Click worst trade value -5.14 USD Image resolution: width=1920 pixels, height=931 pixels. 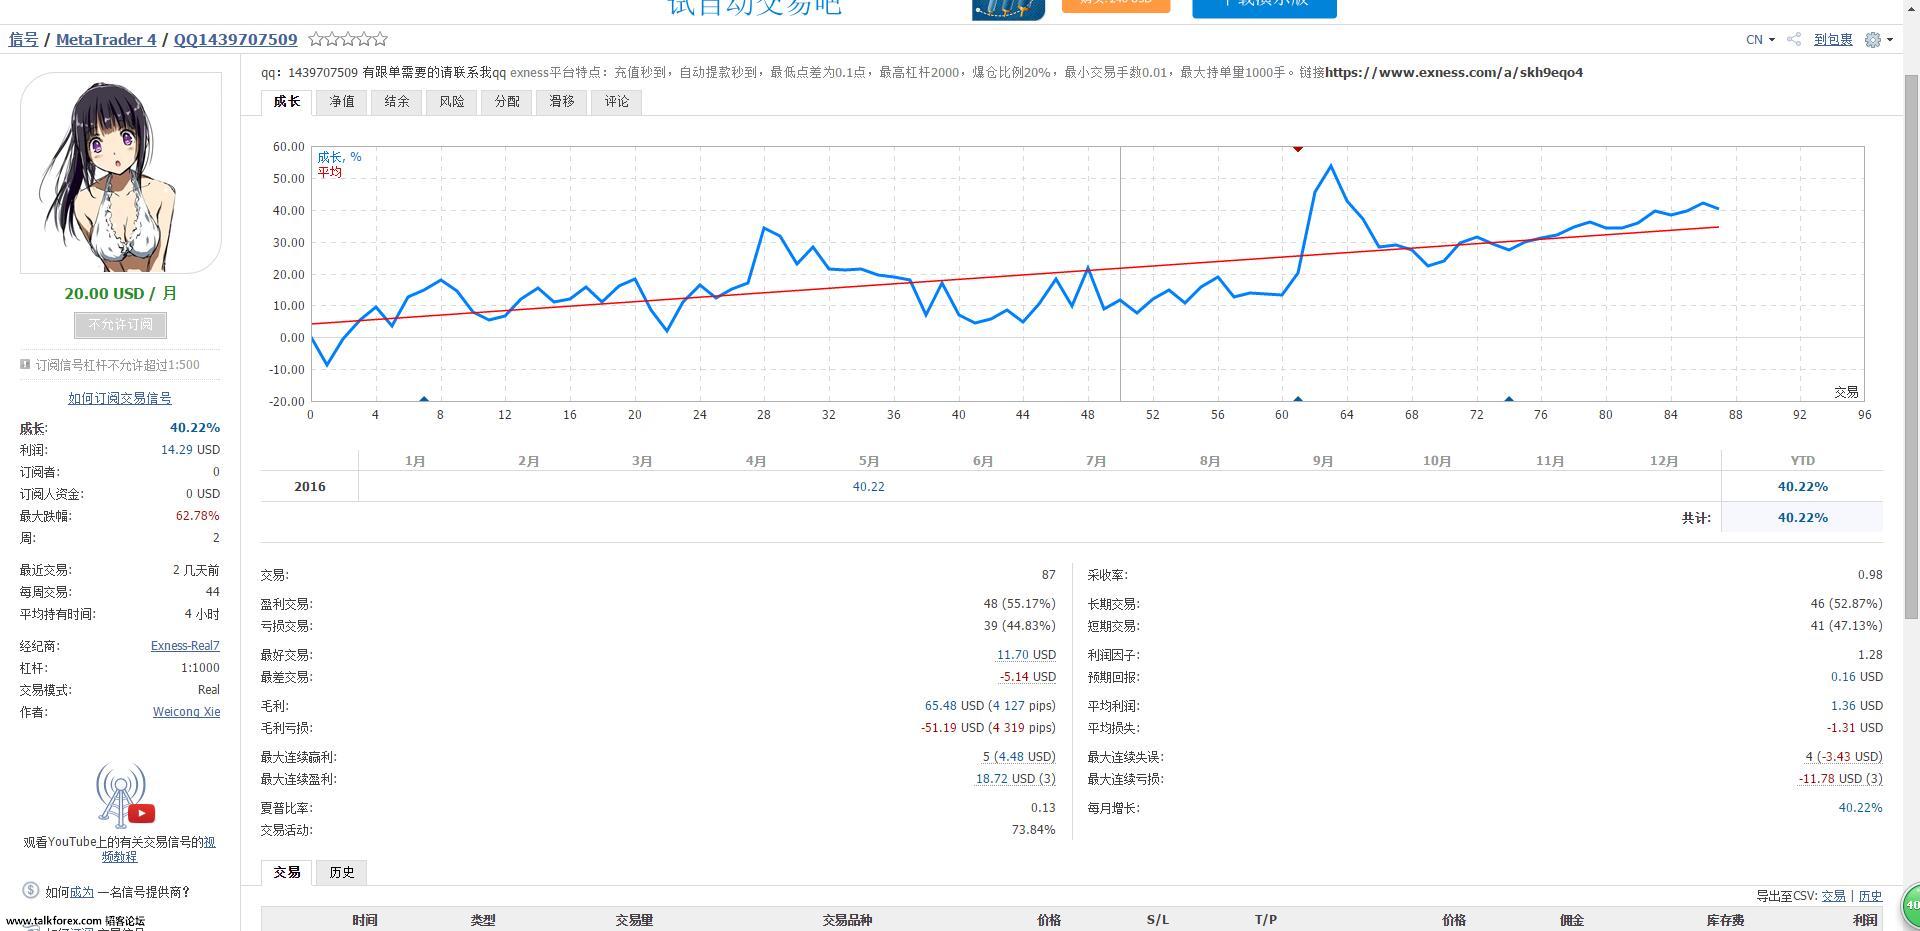[1027, 677]
